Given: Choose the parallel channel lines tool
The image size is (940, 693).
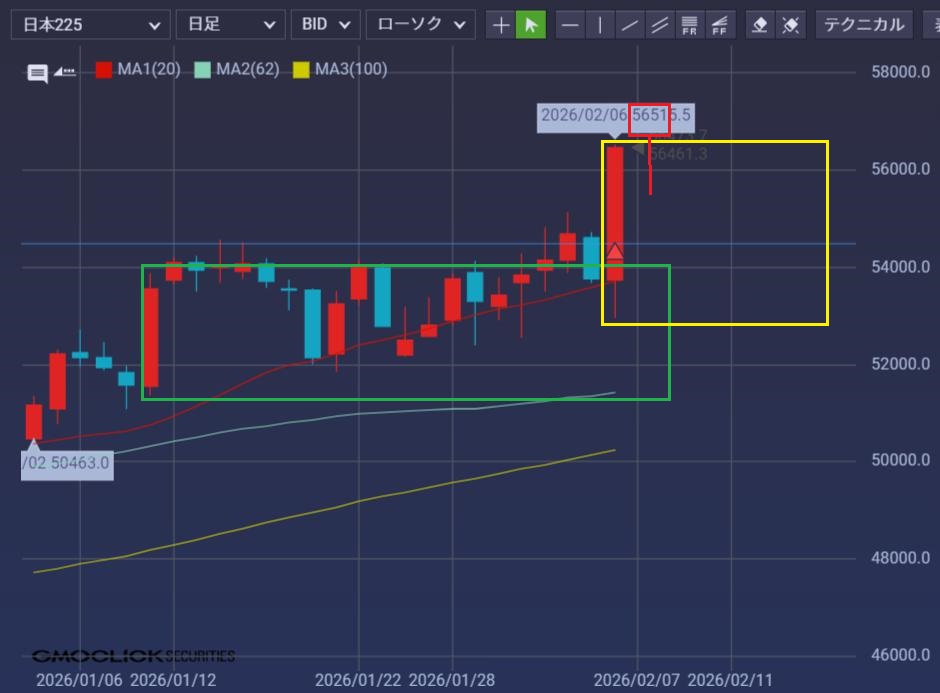Looking at the screenshot, I should [x=659, y=24].
